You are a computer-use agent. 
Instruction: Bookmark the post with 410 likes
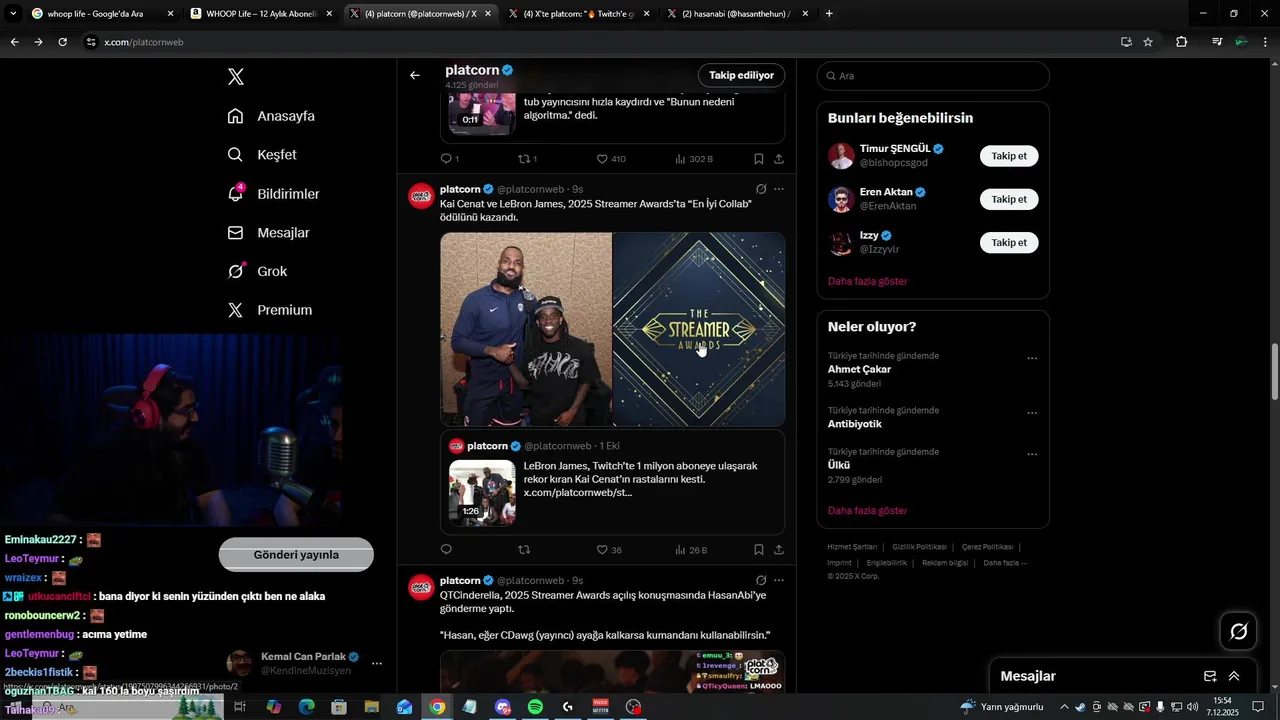tap(759, 158)
